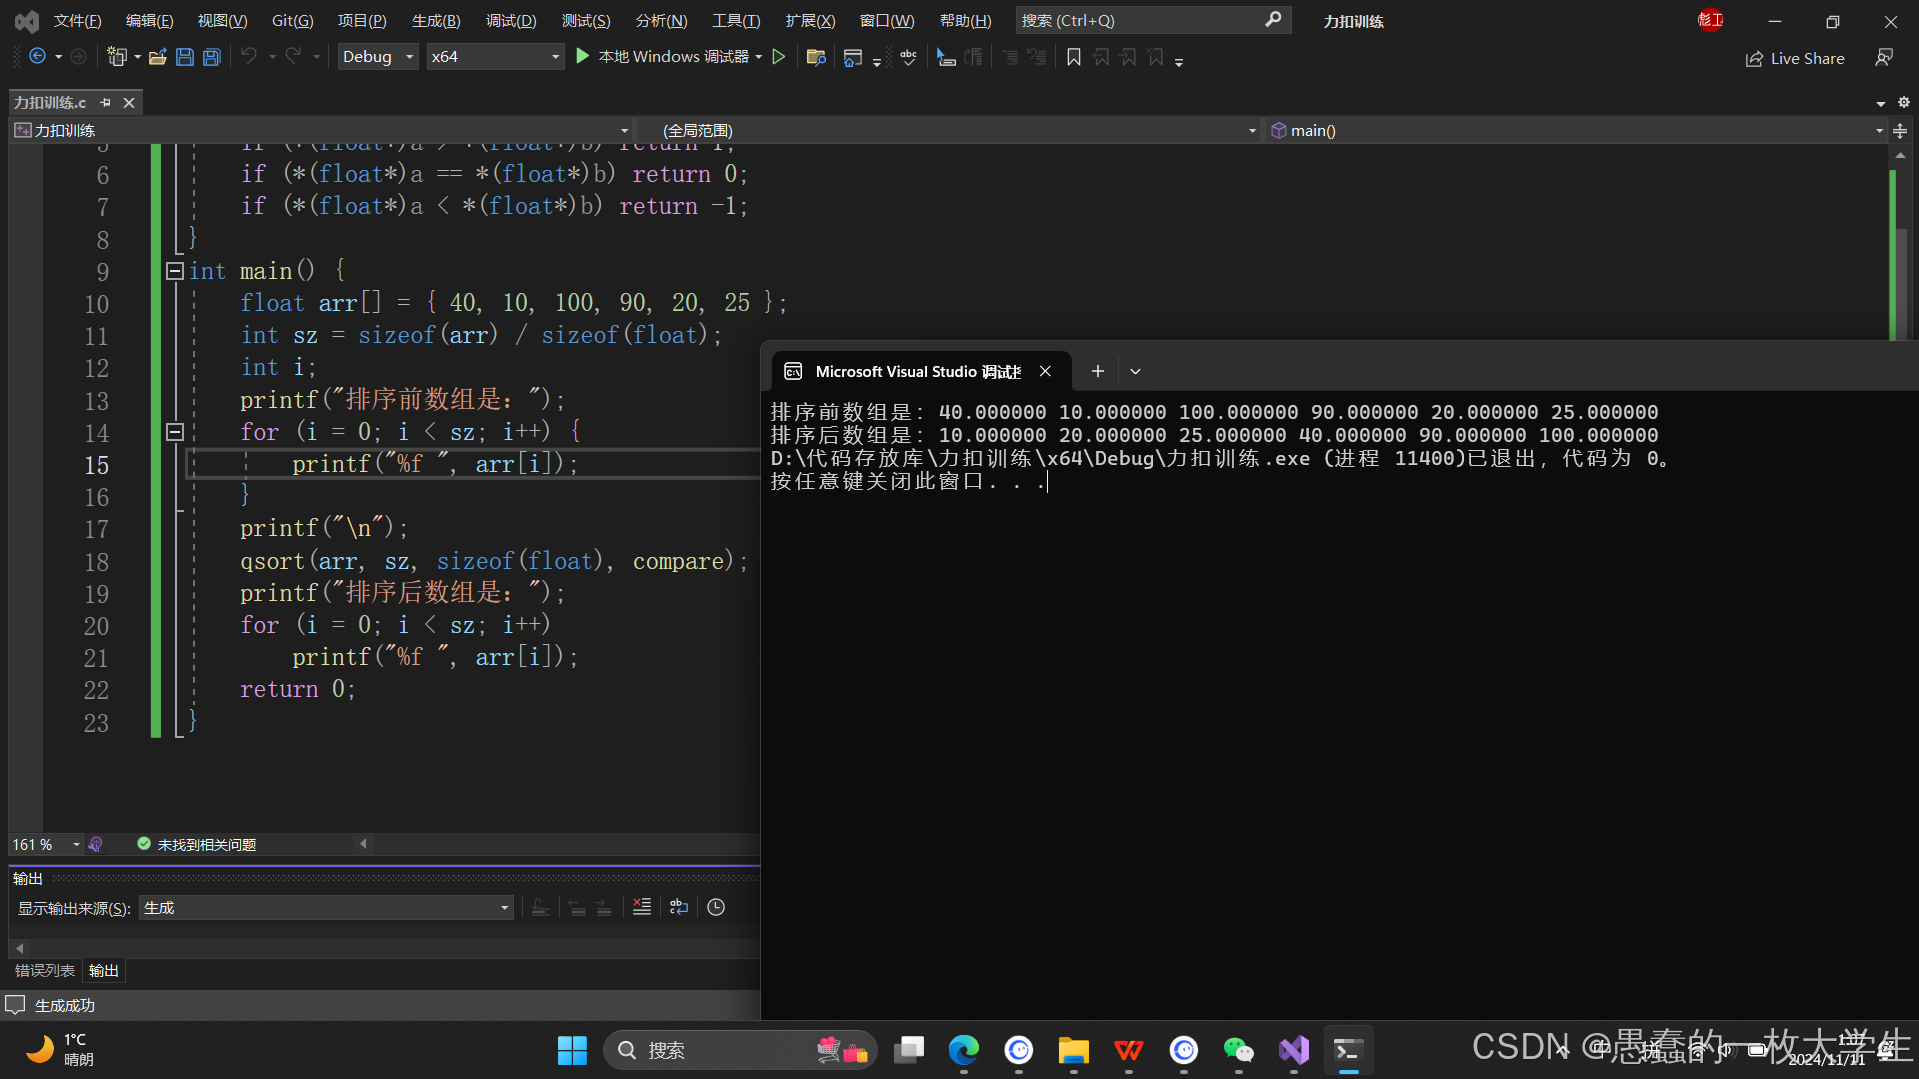Open the Git(G) menu
1919x1079 pixels.
(x=293, y=20)
